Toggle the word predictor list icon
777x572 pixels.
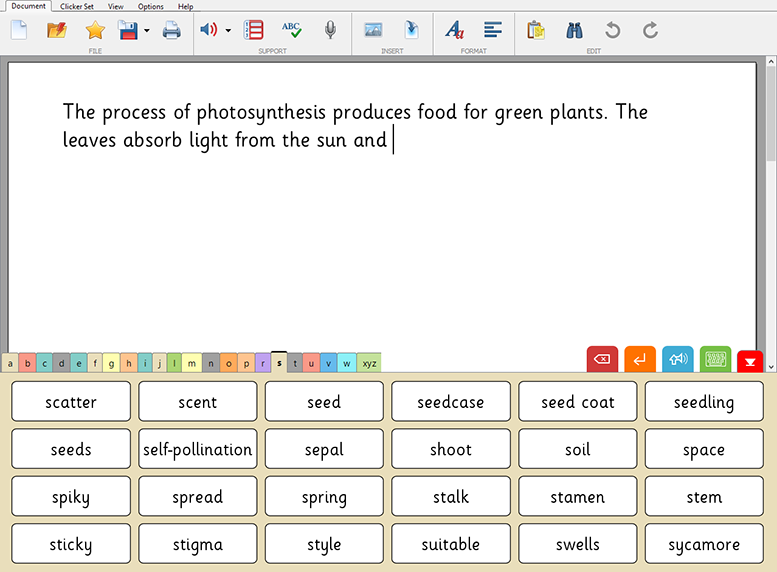[x=254, y=30]
